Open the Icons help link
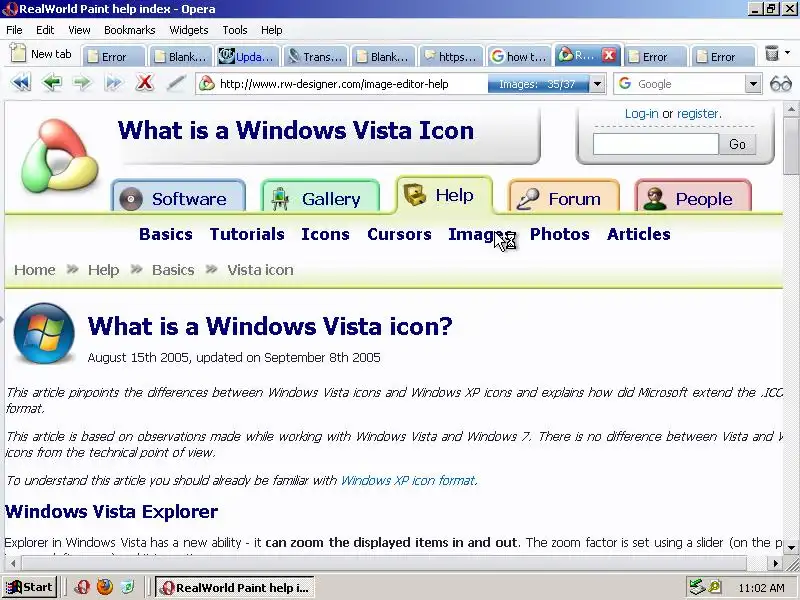The width and height of the screenshot is (800, 600). [325, 234]
